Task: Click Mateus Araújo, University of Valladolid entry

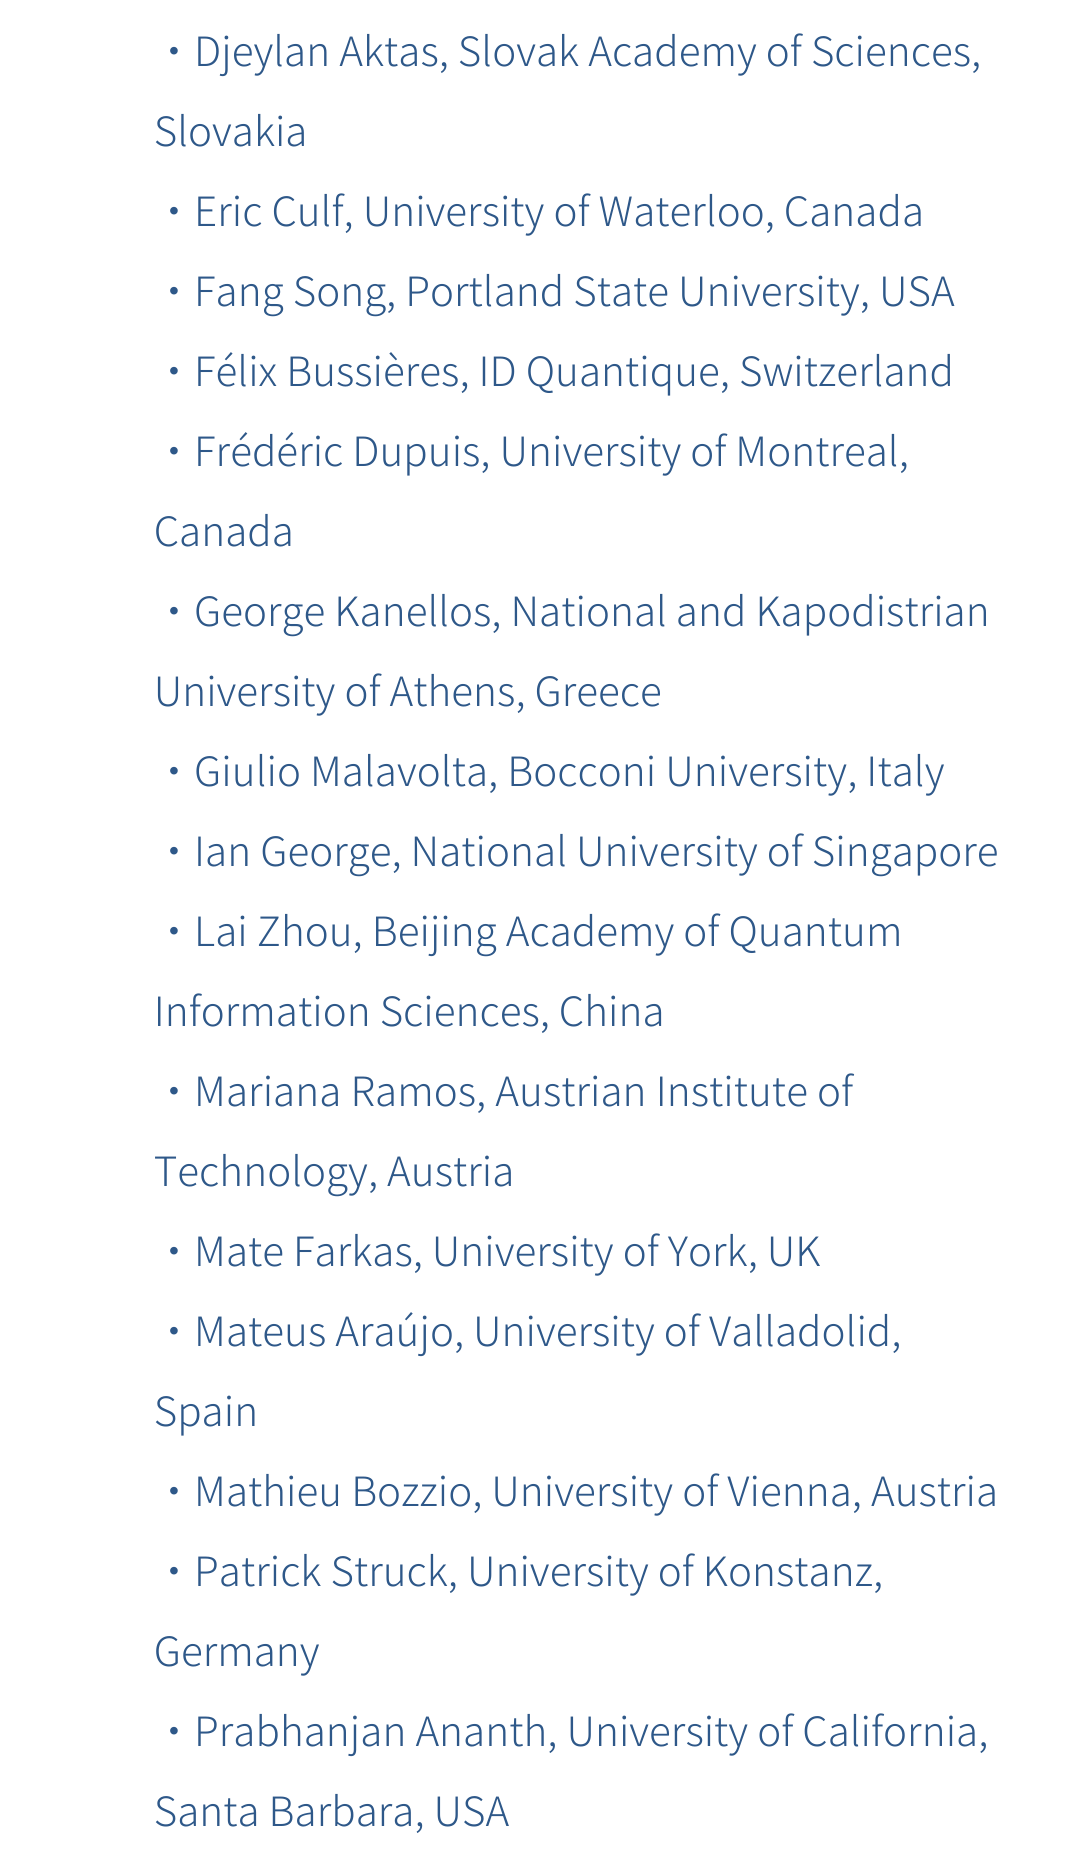Action: [x=528, y=1372]
